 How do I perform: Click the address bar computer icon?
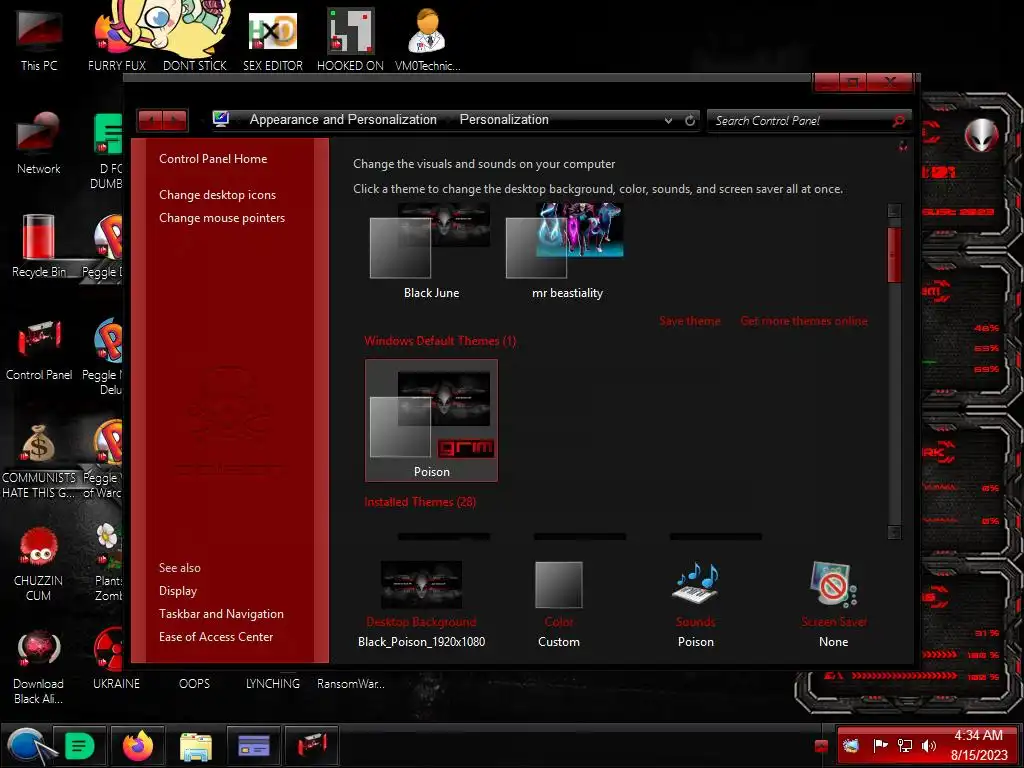tap(221, 119)
